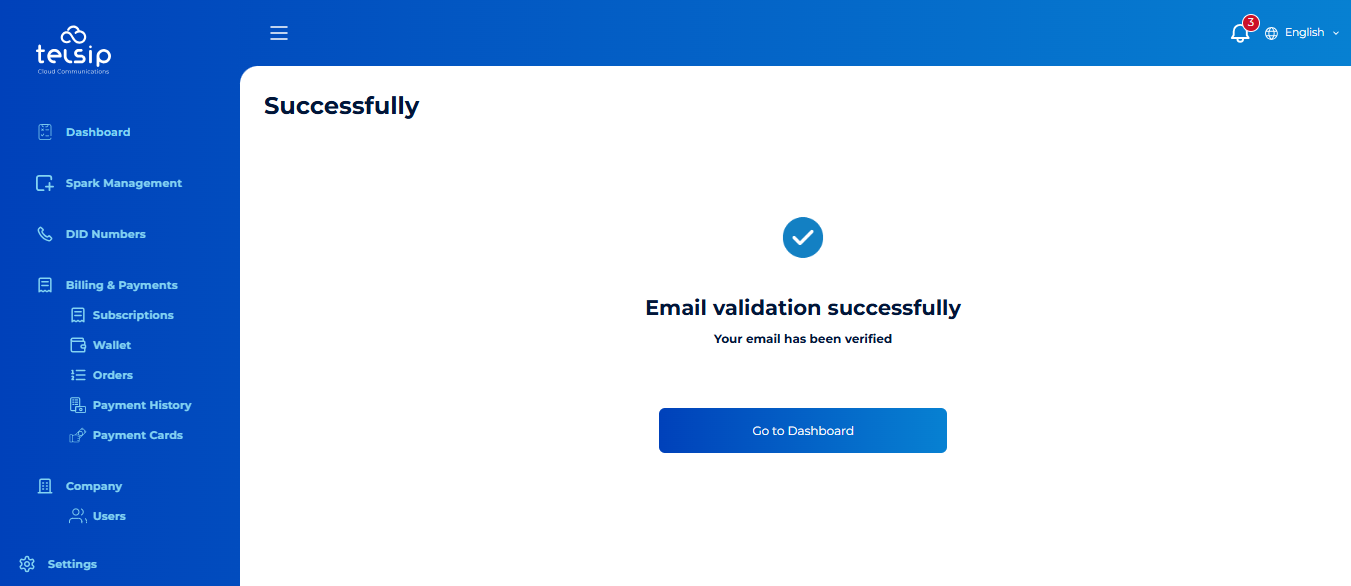Collapse the Company section
Image resolution: width=1351 pixels, height=586 pixels.
[93, 486]
